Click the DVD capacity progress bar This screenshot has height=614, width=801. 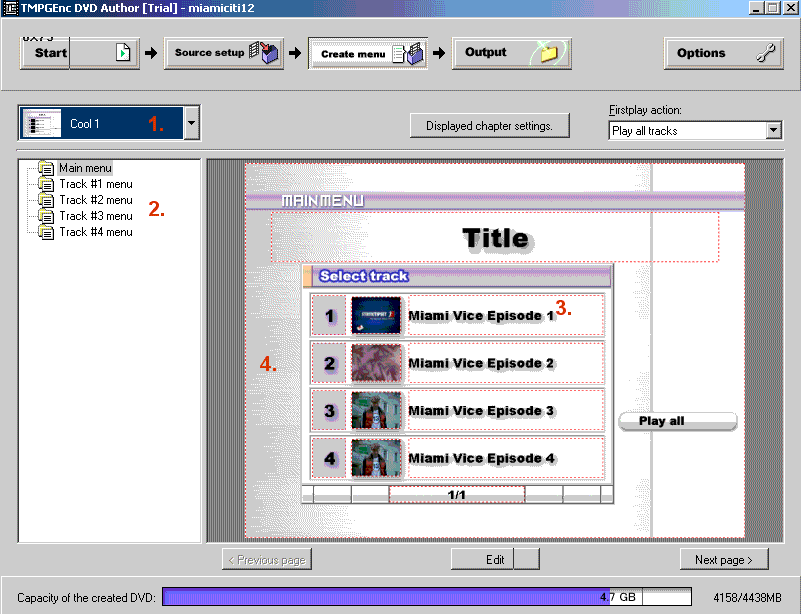tap(427, 597)
